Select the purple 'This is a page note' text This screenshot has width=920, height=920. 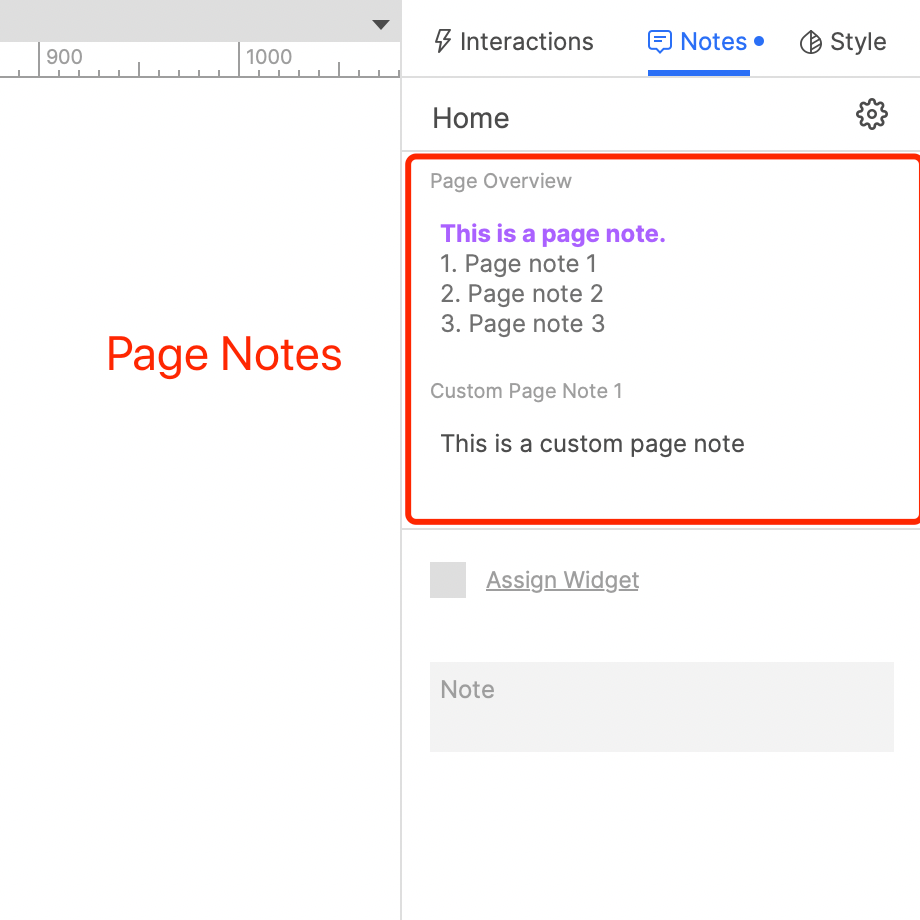click(x=553, y=233)
